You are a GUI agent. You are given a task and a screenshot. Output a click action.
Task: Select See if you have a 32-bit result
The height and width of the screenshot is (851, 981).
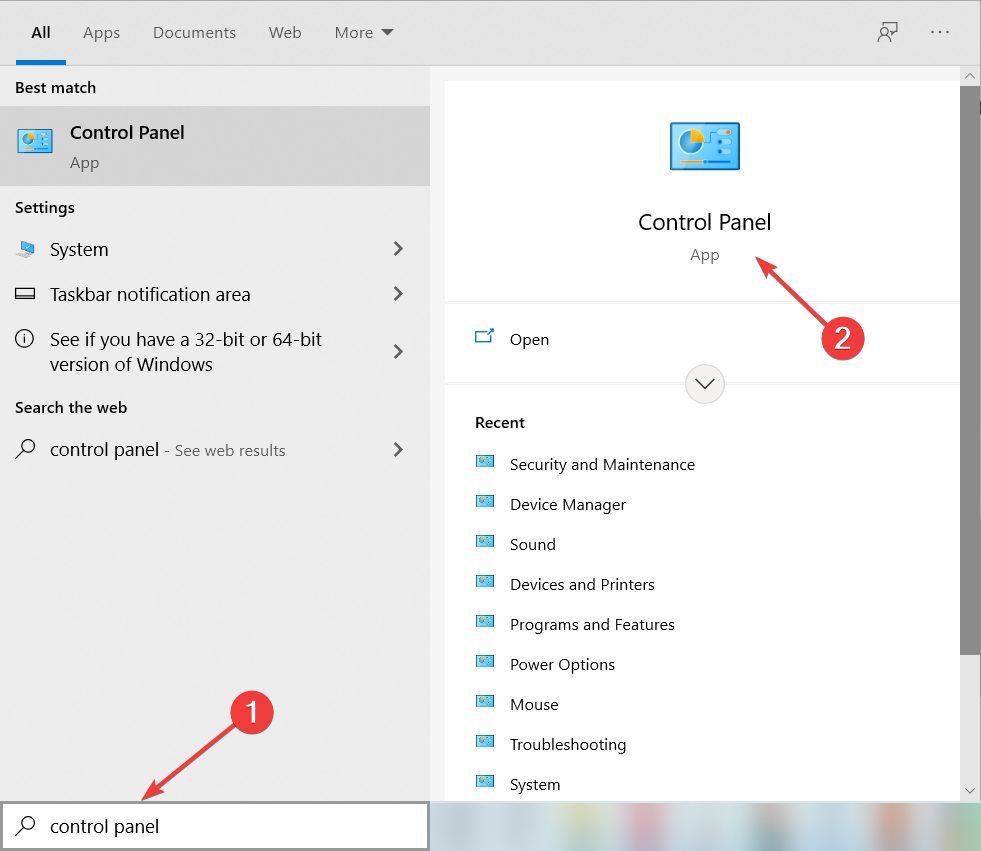215,352
